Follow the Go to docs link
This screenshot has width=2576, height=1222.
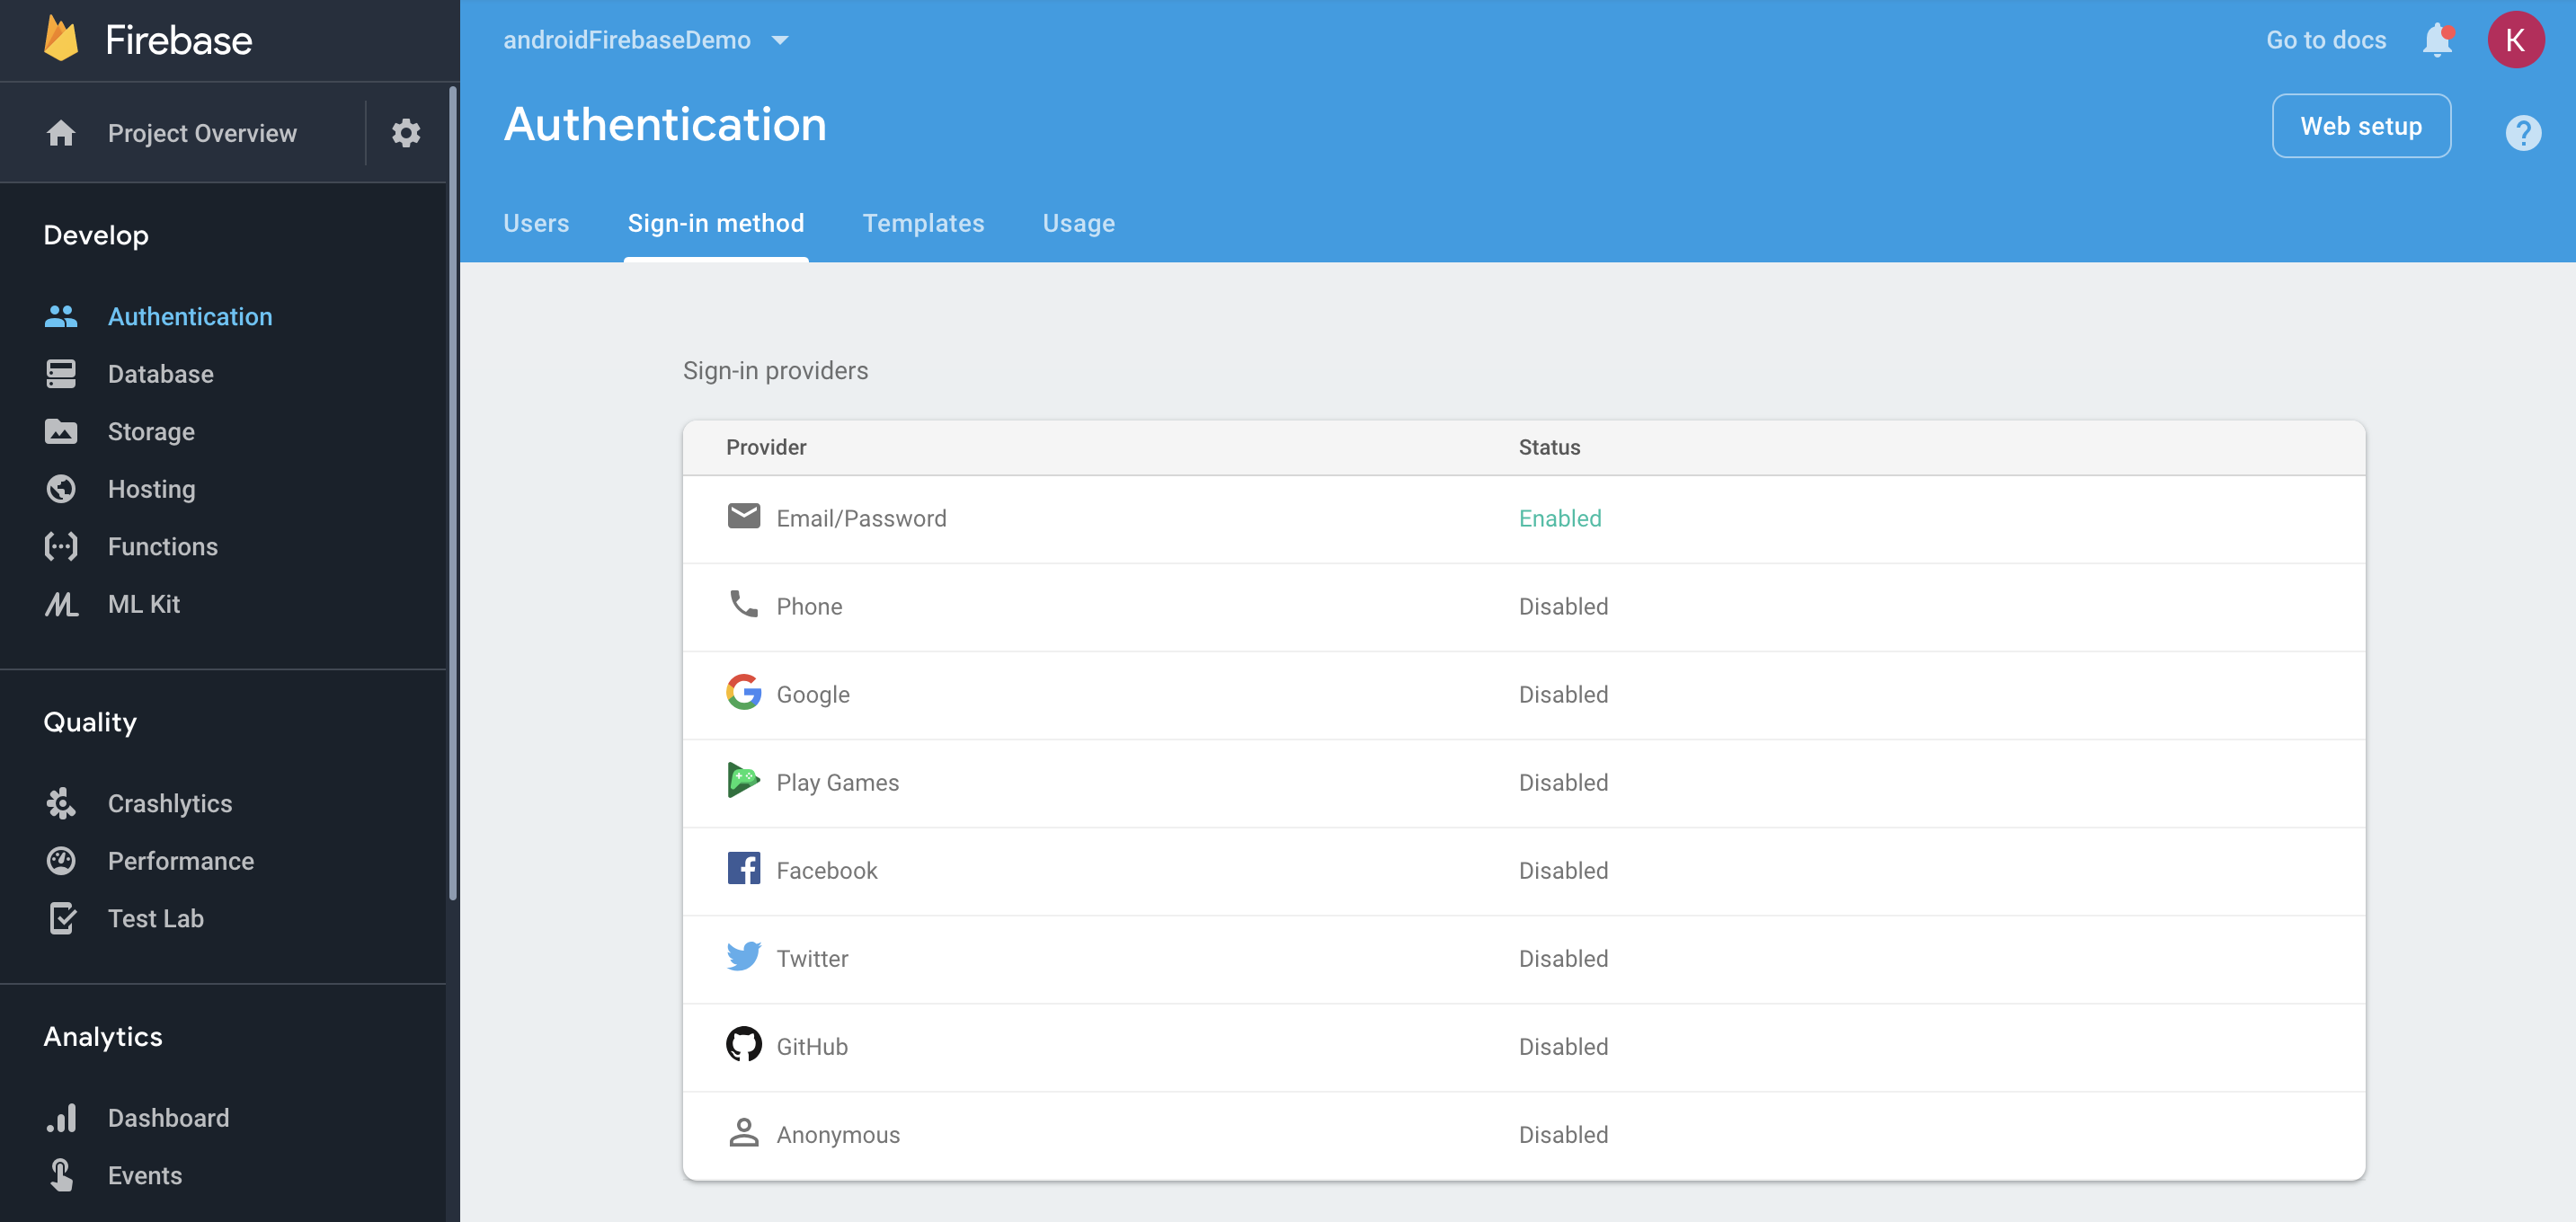coord(2325,41)
